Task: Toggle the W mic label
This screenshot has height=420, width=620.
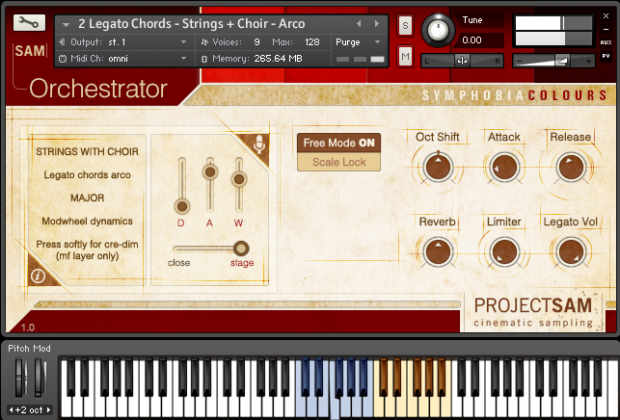Action: pyautogui.click(x=238, y=223)
